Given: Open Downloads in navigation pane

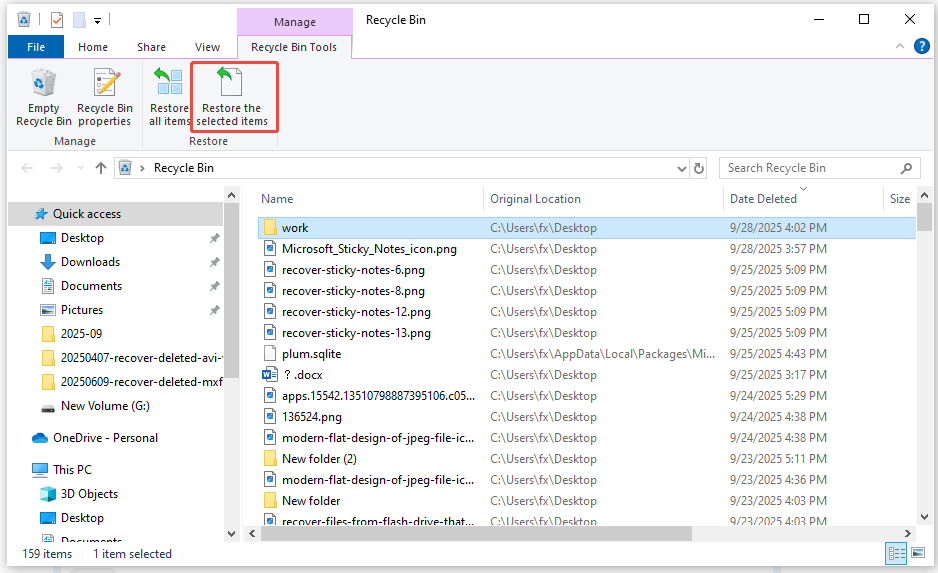Looking at the screenshot, I should pos(90,262).
